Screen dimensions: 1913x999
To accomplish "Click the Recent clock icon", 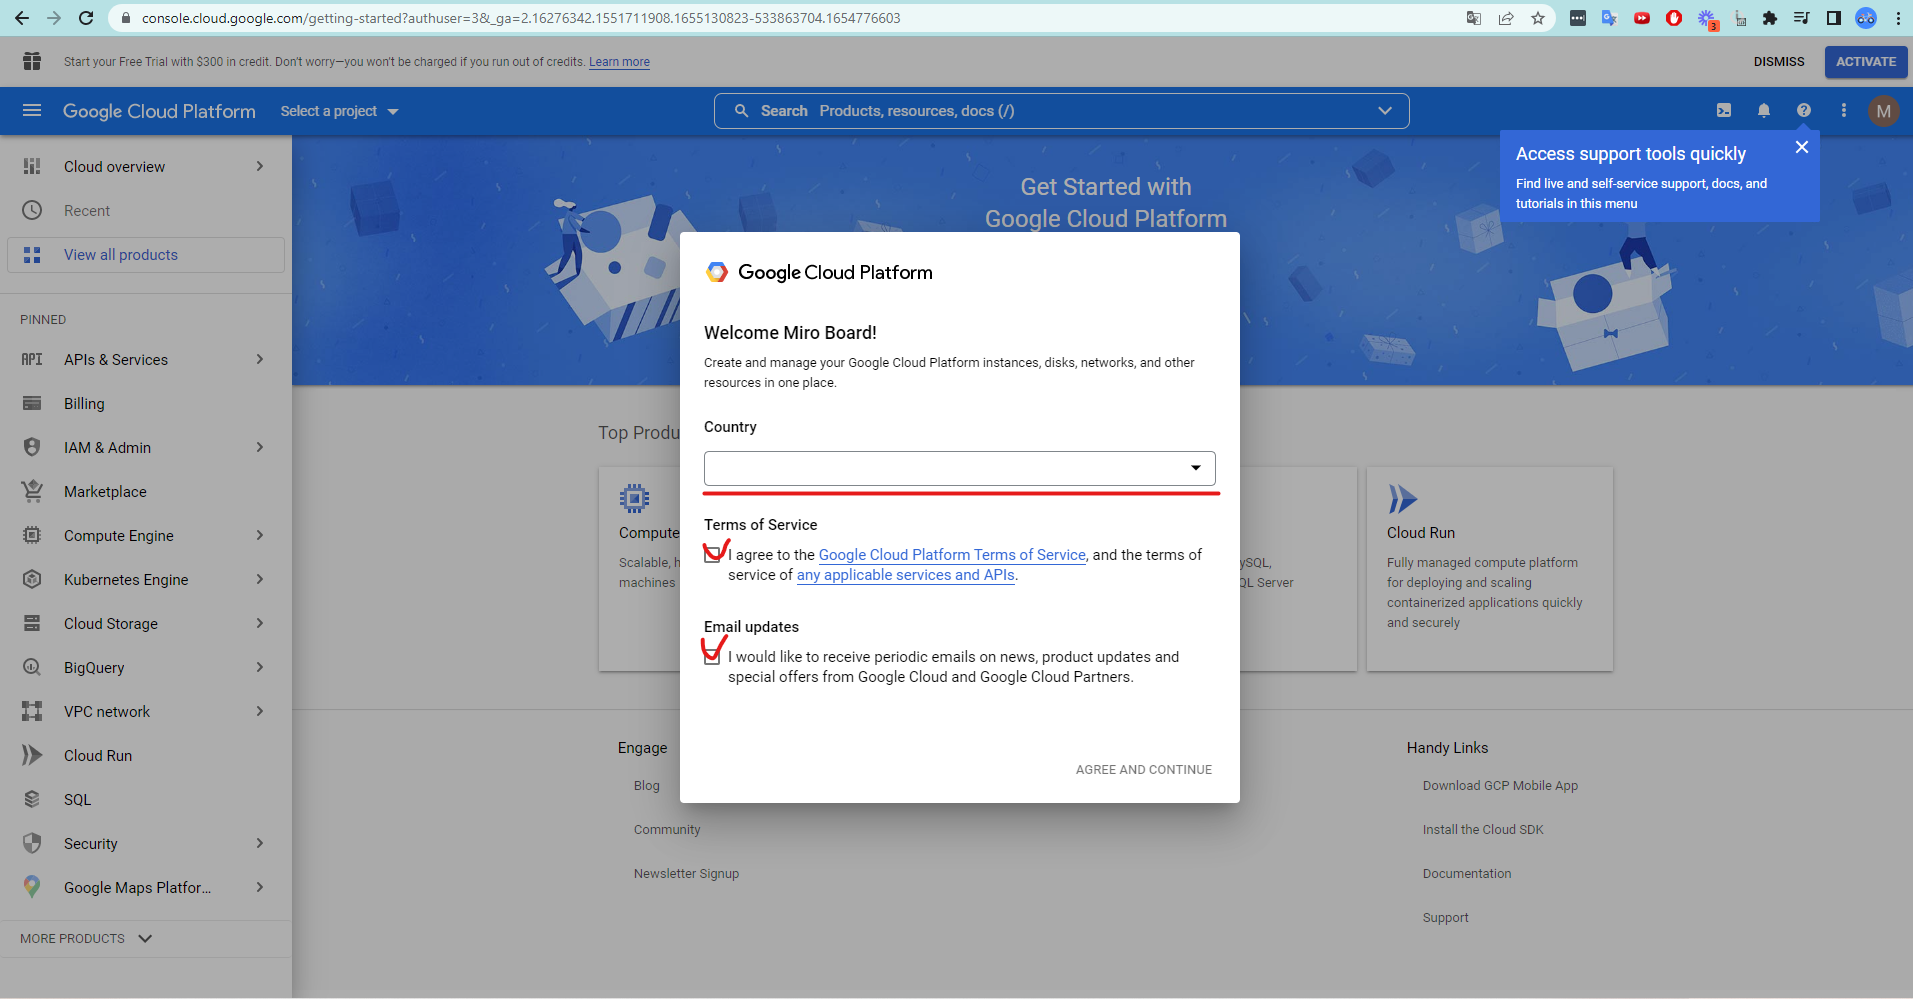I will pos(32,211).
